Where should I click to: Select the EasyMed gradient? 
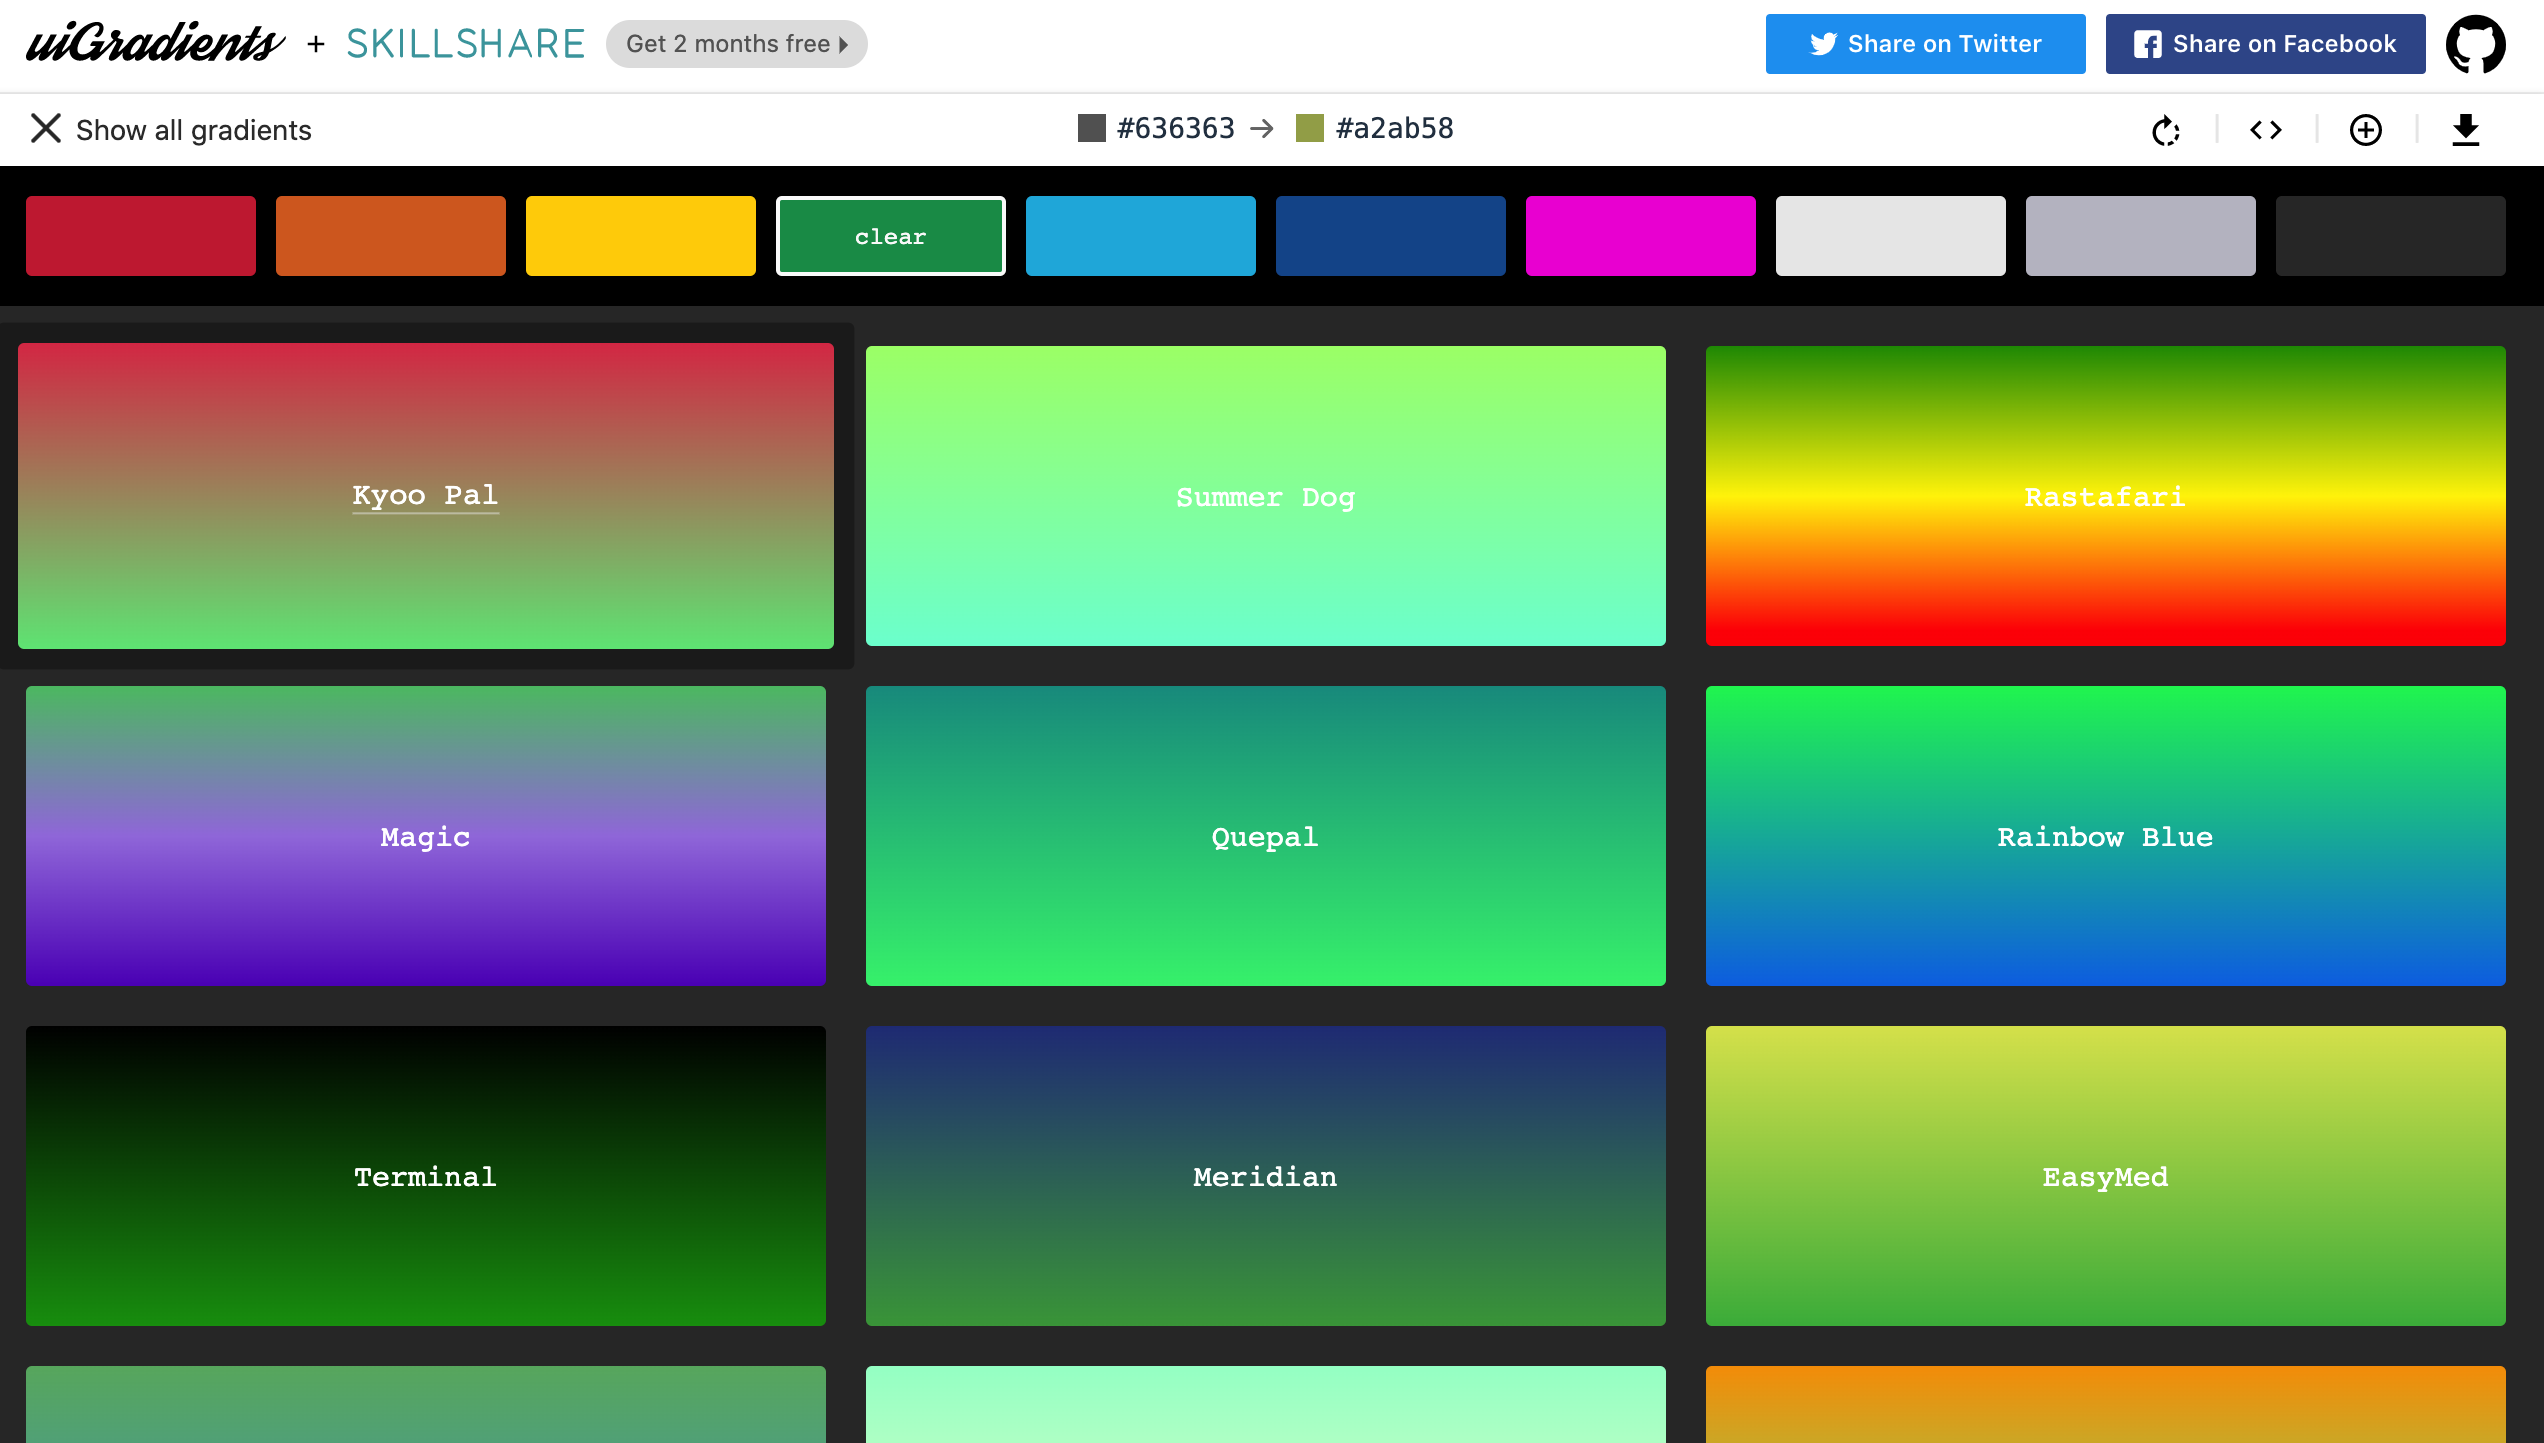2105,1176
